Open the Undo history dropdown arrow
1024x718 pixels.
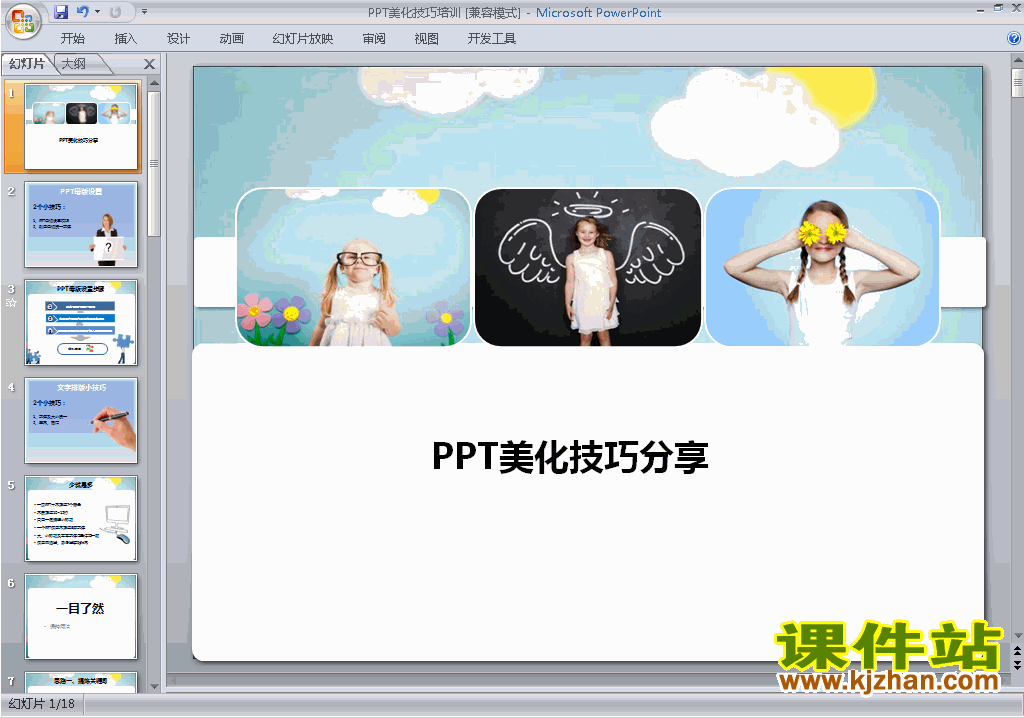(97, 12)
